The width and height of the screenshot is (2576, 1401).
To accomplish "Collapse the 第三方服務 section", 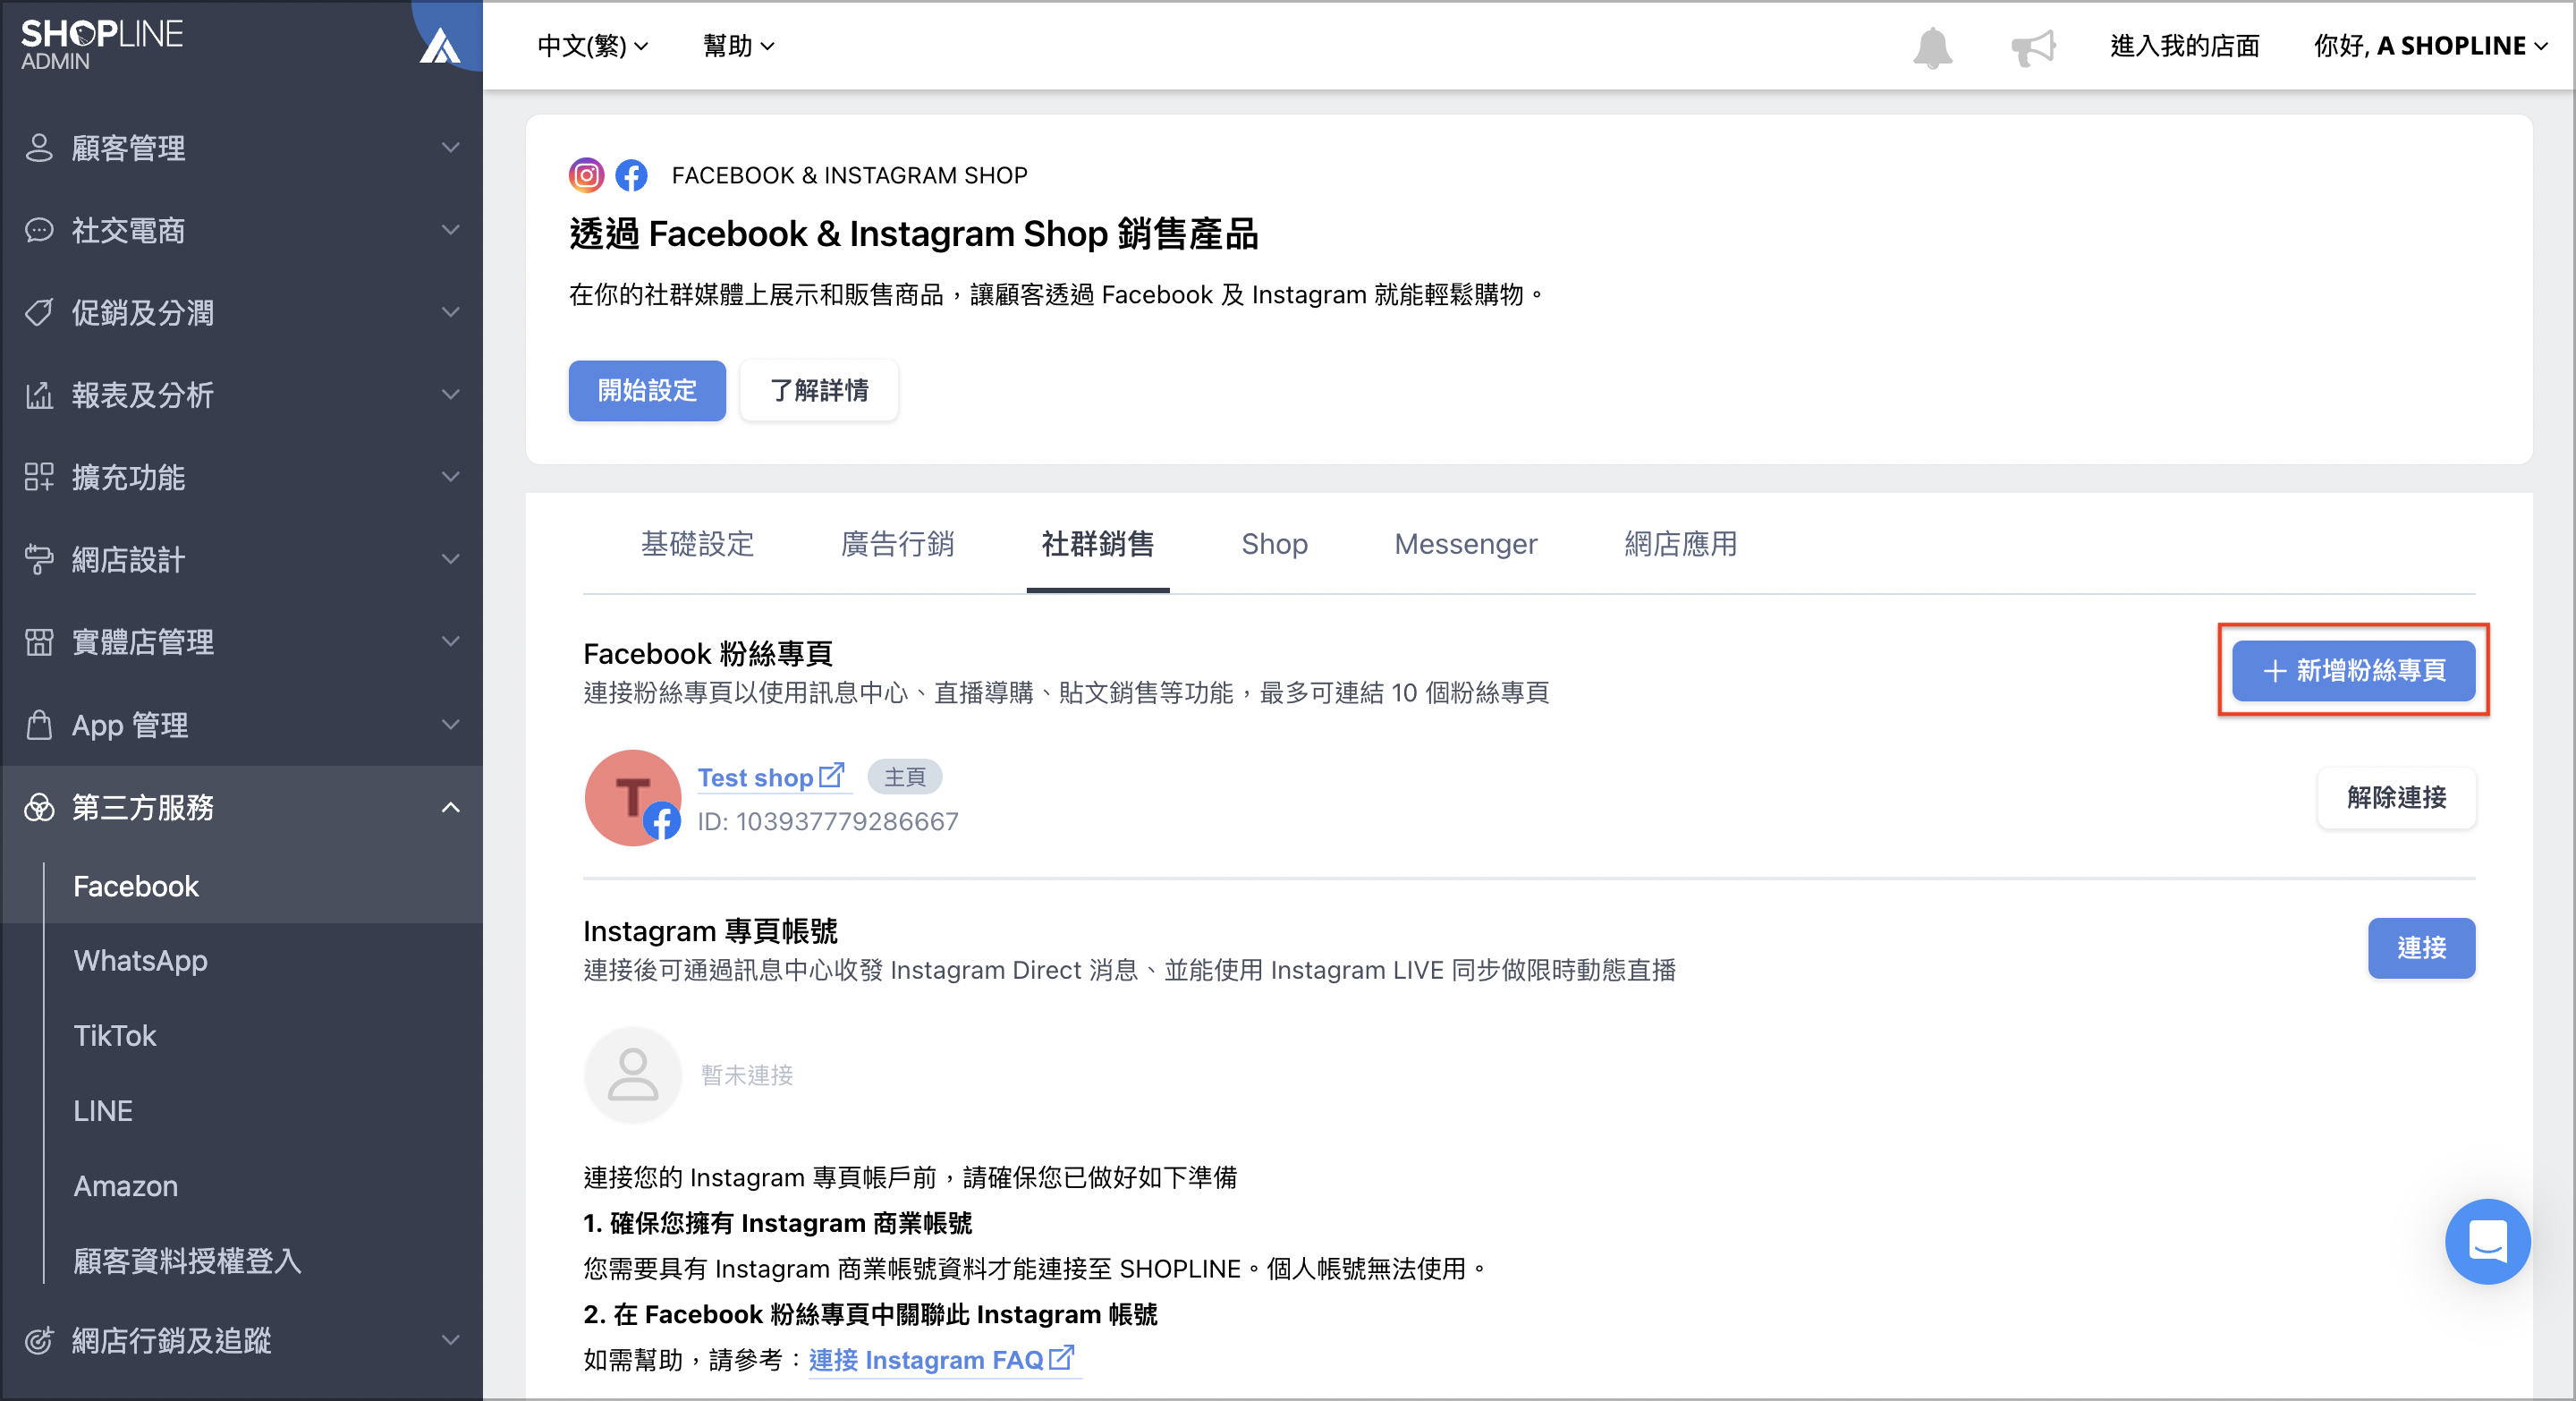I will (x=242, y=807).
